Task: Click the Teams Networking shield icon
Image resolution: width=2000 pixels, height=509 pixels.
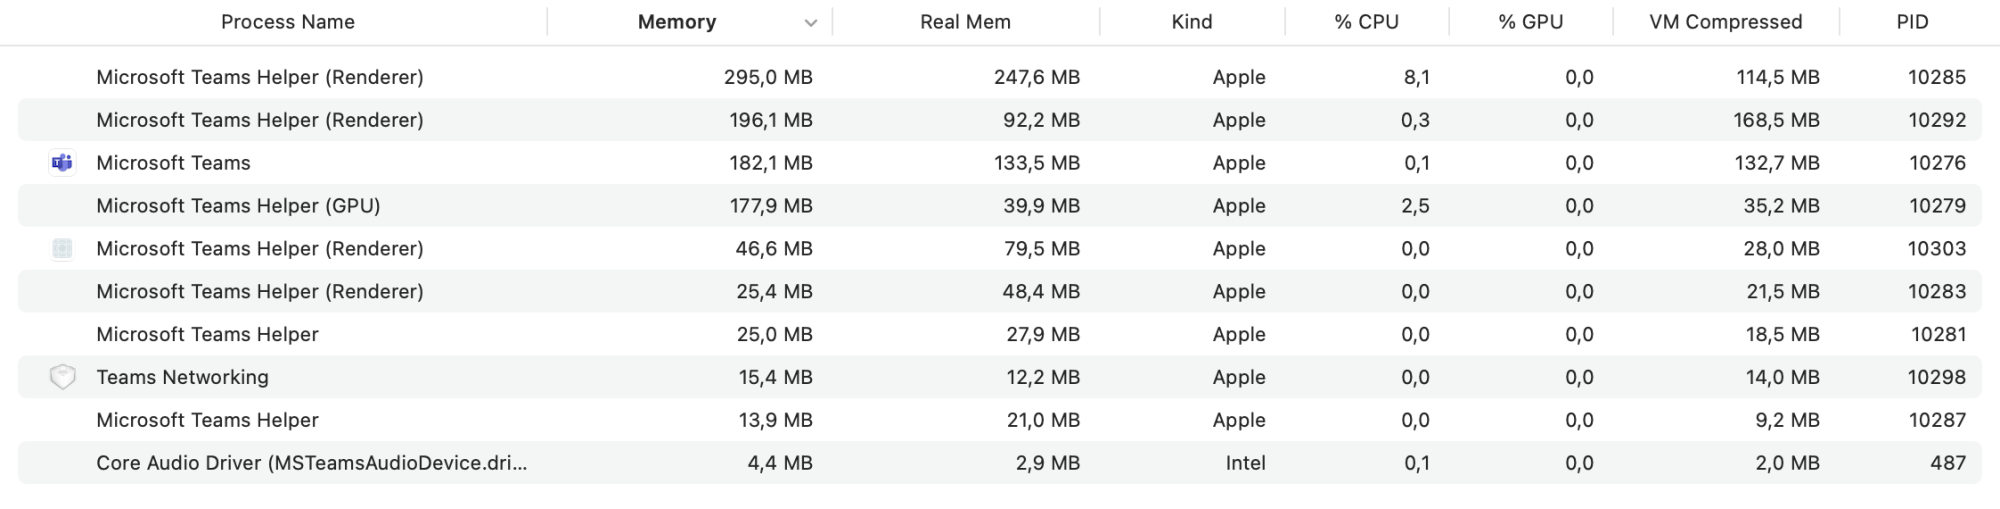Action: [x=62, y=377]
